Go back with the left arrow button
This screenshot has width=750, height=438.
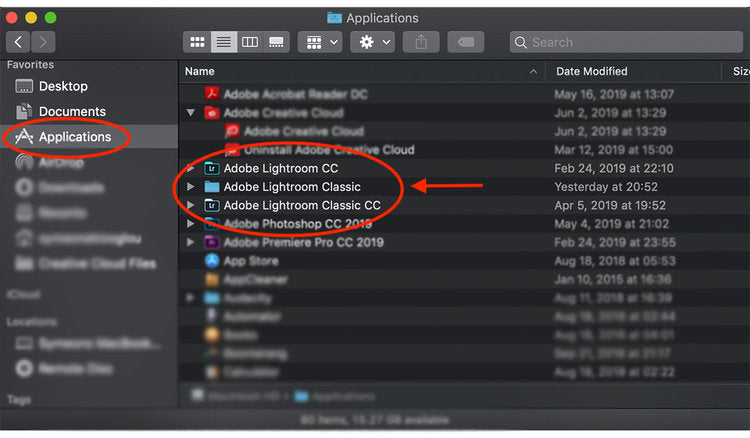(18, 42)
